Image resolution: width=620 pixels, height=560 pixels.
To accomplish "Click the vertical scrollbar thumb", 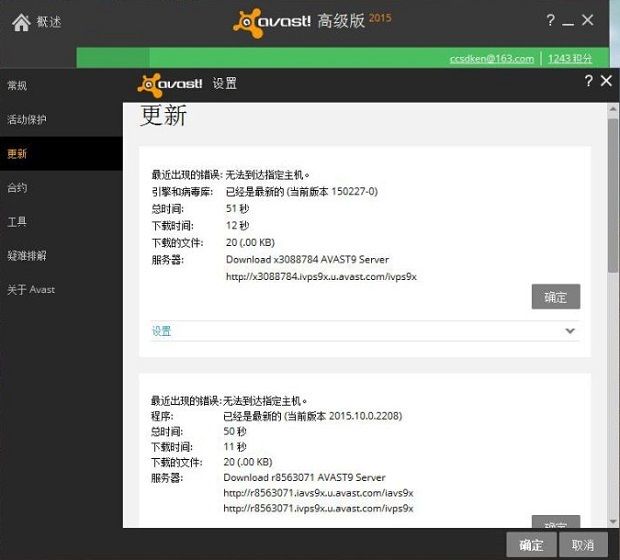I will pos(613,195).
